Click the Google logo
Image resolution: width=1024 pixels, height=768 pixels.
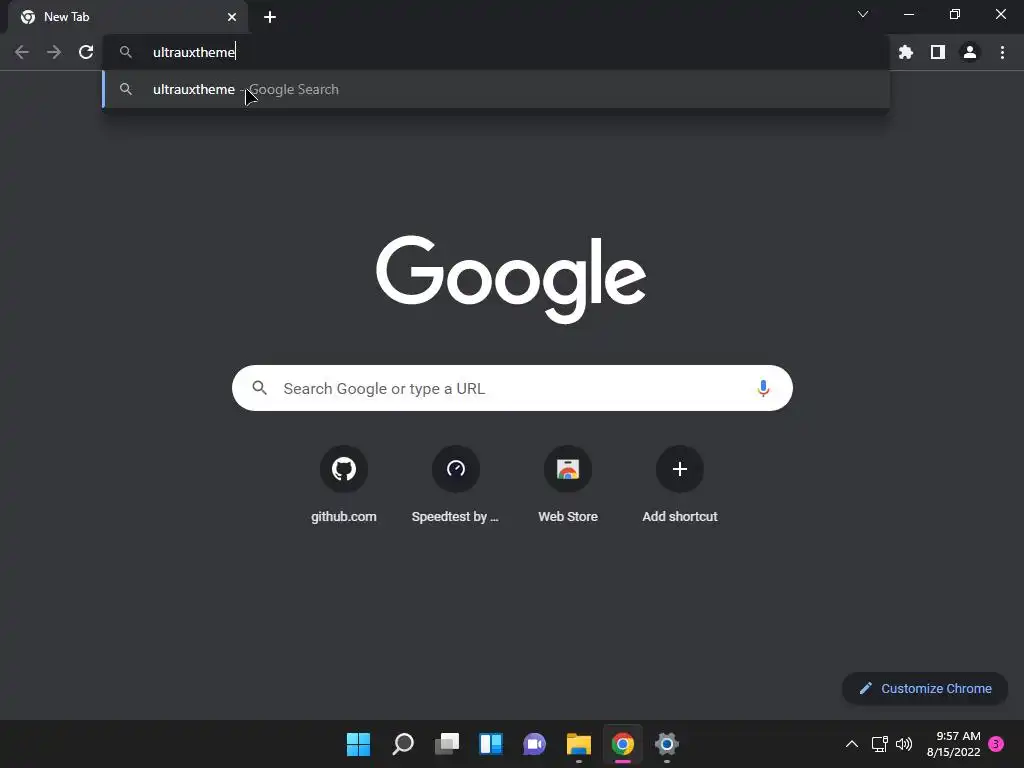511,279
